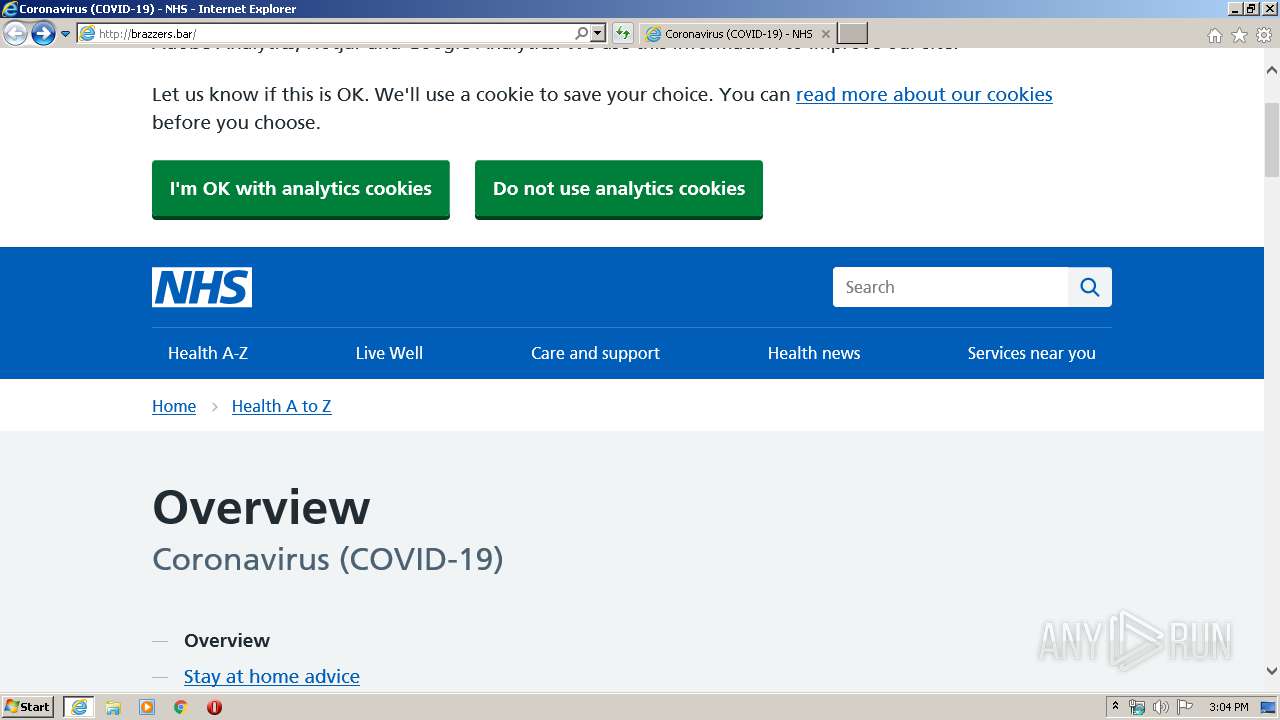
Task: Open a new blank tab
Action: tap(852, 34)
